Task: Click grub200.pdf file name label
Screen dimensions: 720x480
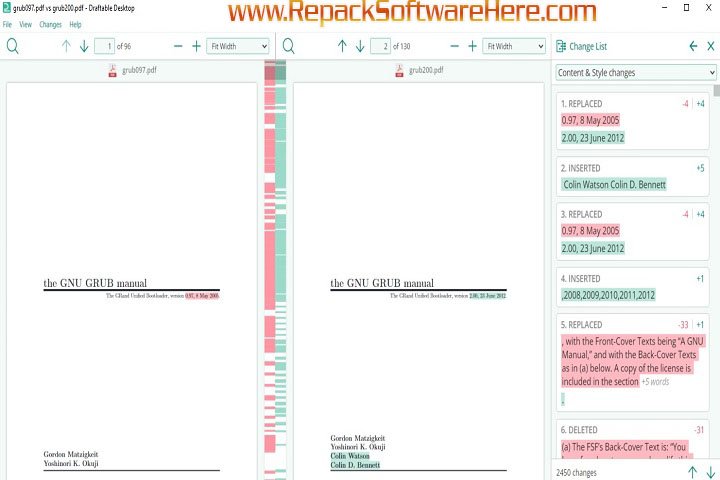Action: coord(426,70)
